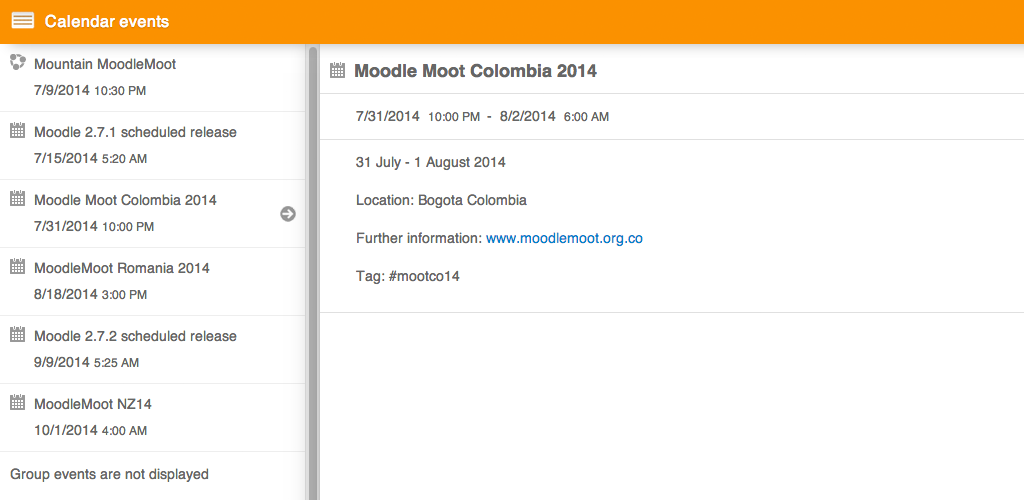Select Moodle 2.7.1 scheduled release event
The width and height of the screenshot is (1024, 500).
click(152, 146)
